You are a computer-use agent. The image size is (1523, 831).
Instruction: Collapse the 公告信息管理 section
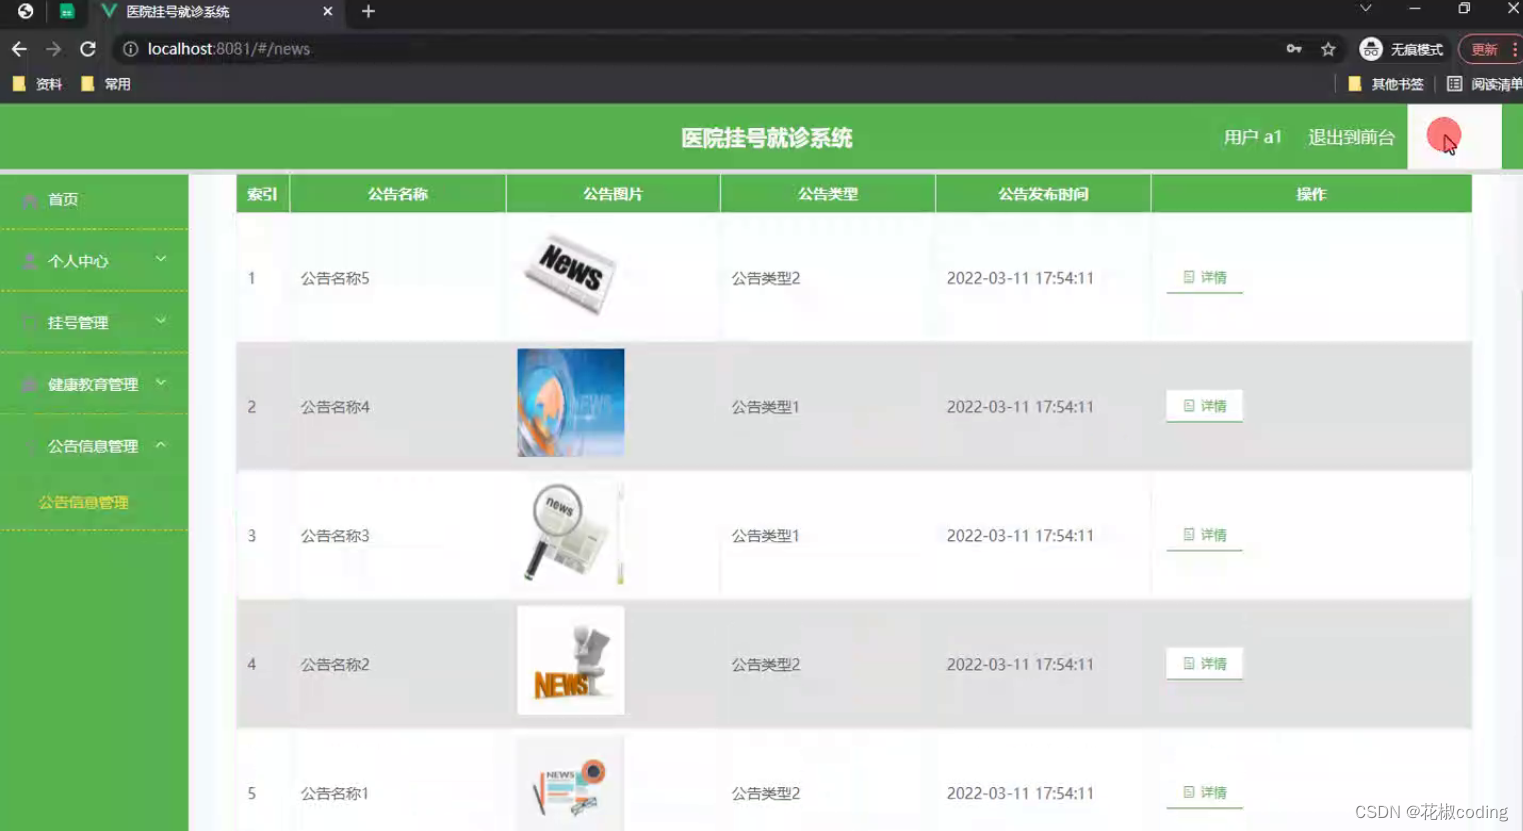(160, 446)
